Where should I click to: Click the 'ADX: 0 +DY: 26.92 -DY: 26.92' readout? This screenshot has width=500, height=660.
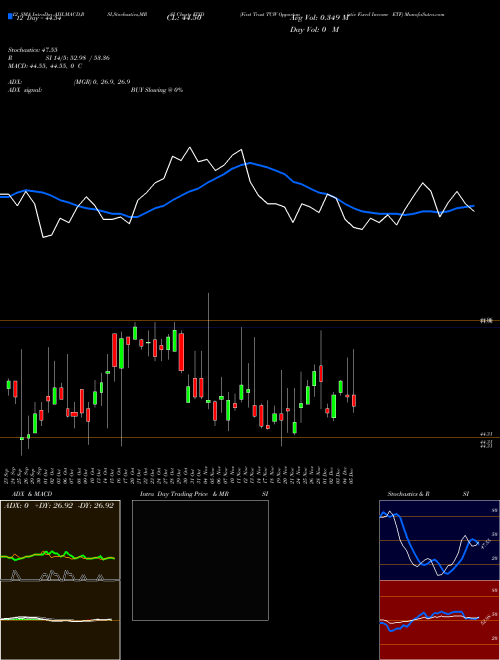[x=59, y=506]
